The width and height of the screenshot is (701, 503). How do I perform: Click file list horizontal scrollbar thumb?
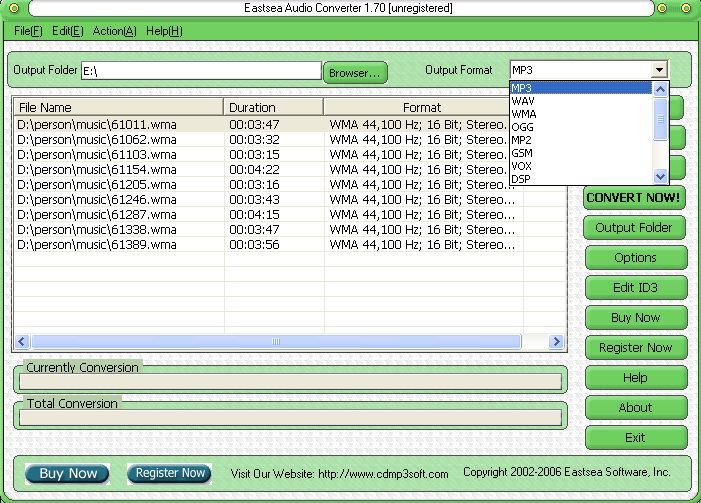276,342
